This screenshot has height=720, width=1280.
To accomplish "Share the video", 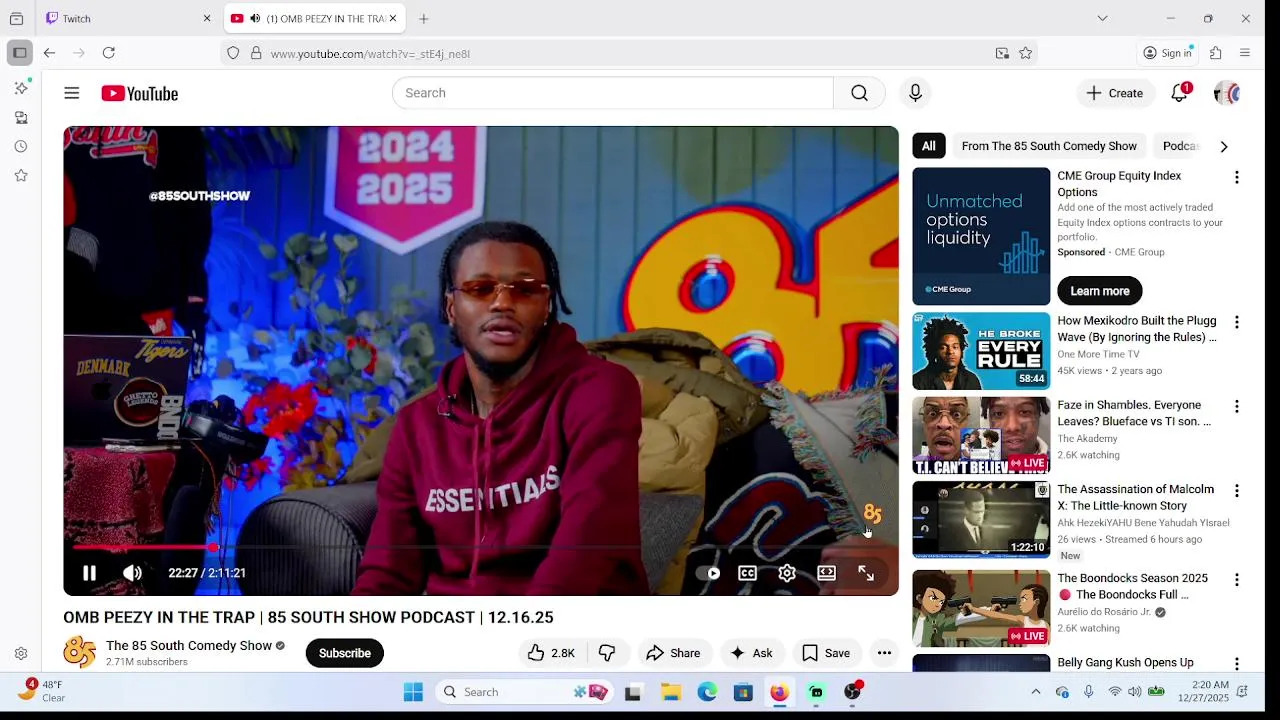I will point(673,653).
